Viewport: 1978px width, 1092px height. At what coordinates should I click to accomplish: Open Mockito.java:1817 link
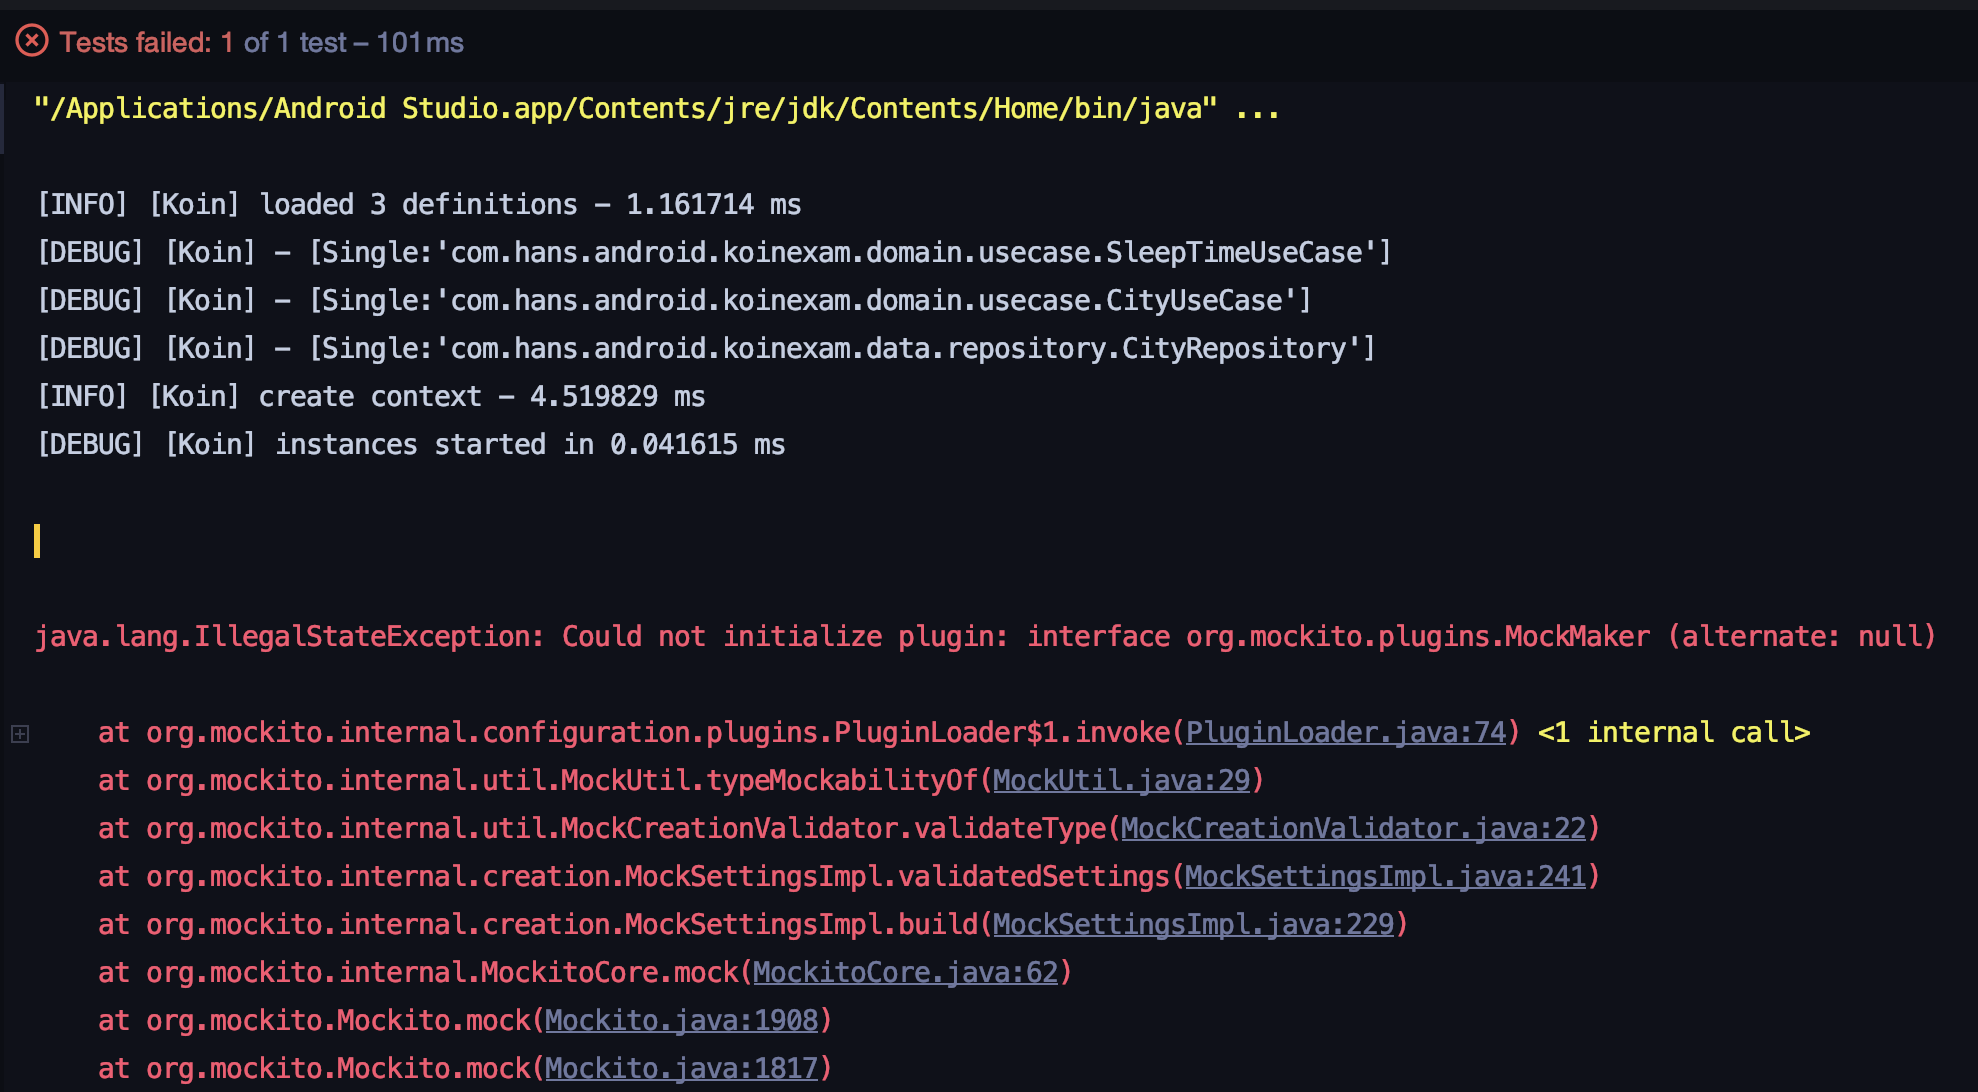[x=681, y=1069]
